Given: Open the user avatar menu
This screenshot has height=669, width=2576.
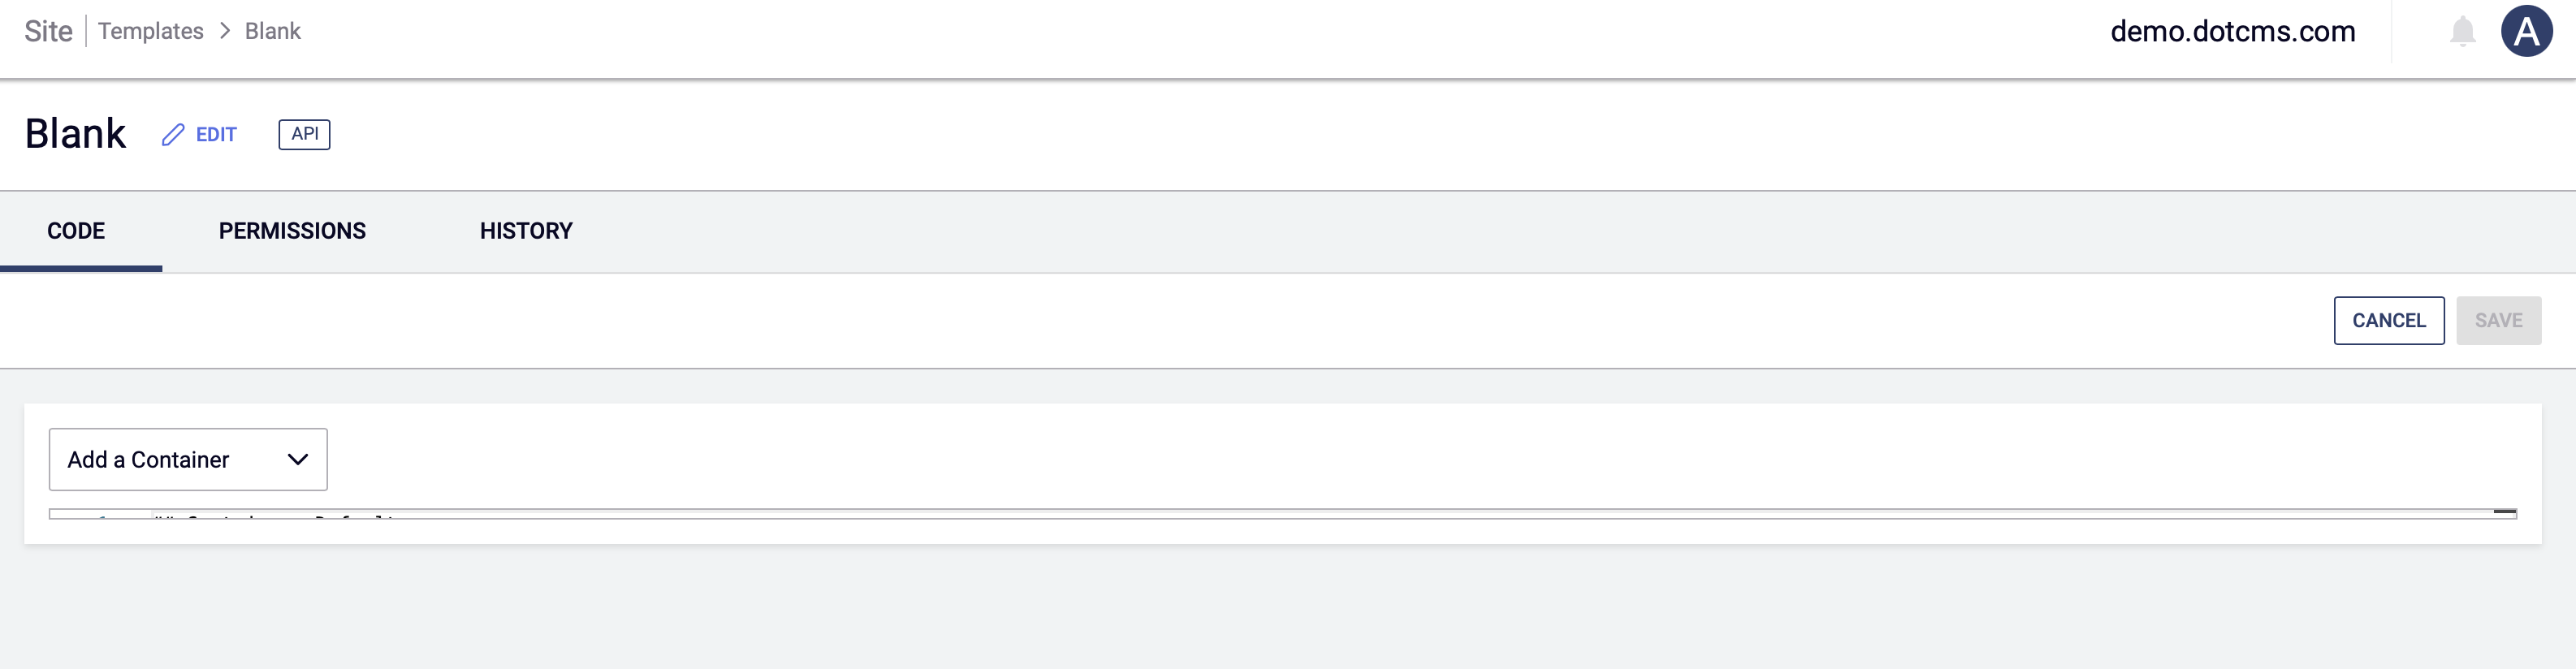Looking at the screenshot, I should 2529,31.
